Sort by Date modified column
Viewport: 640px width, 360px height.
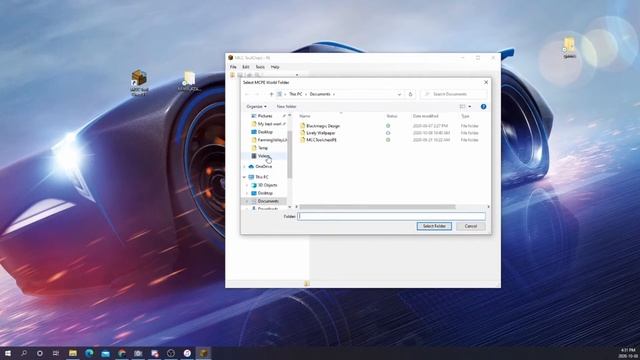[x=425, y=116]
